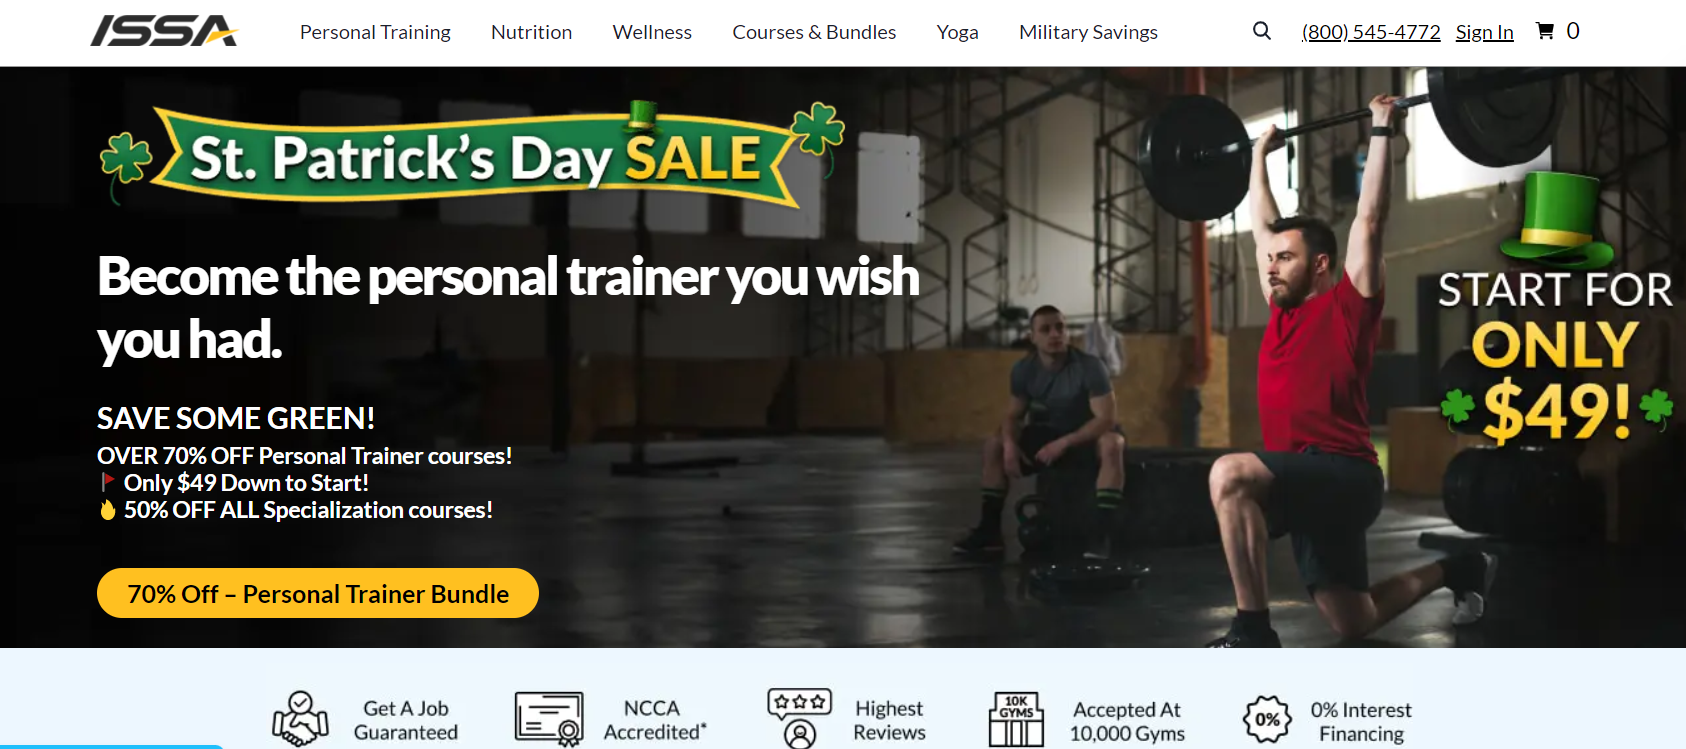The image size is (1686, 749).
Task: Click the Highest Reviews star rating icon
Action: click(799, 719)
